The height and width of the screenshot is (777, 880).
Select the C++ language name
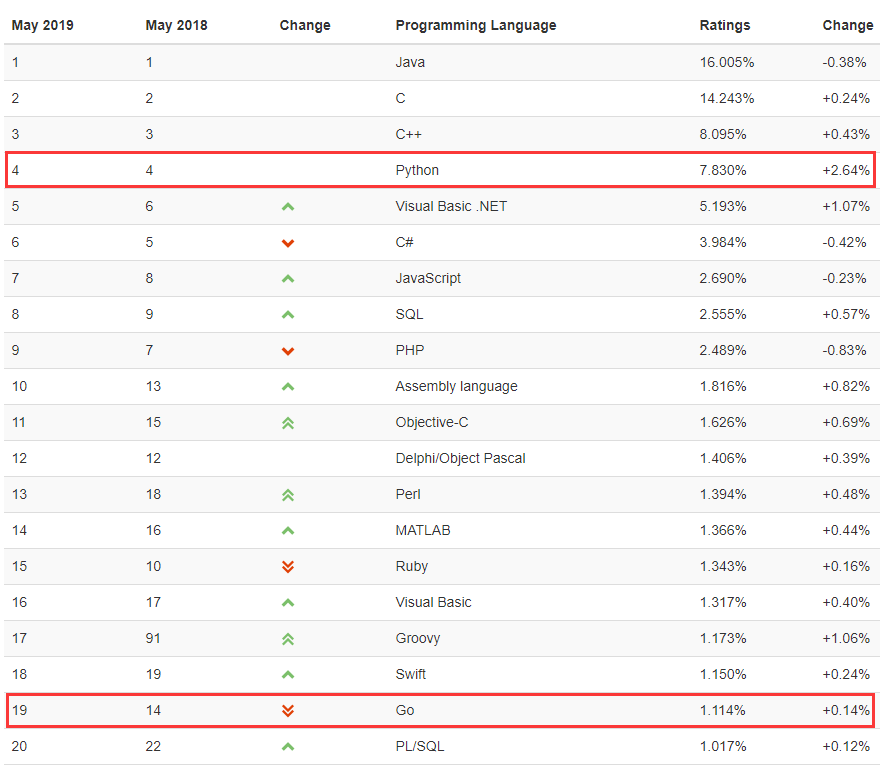click(409, 134)
